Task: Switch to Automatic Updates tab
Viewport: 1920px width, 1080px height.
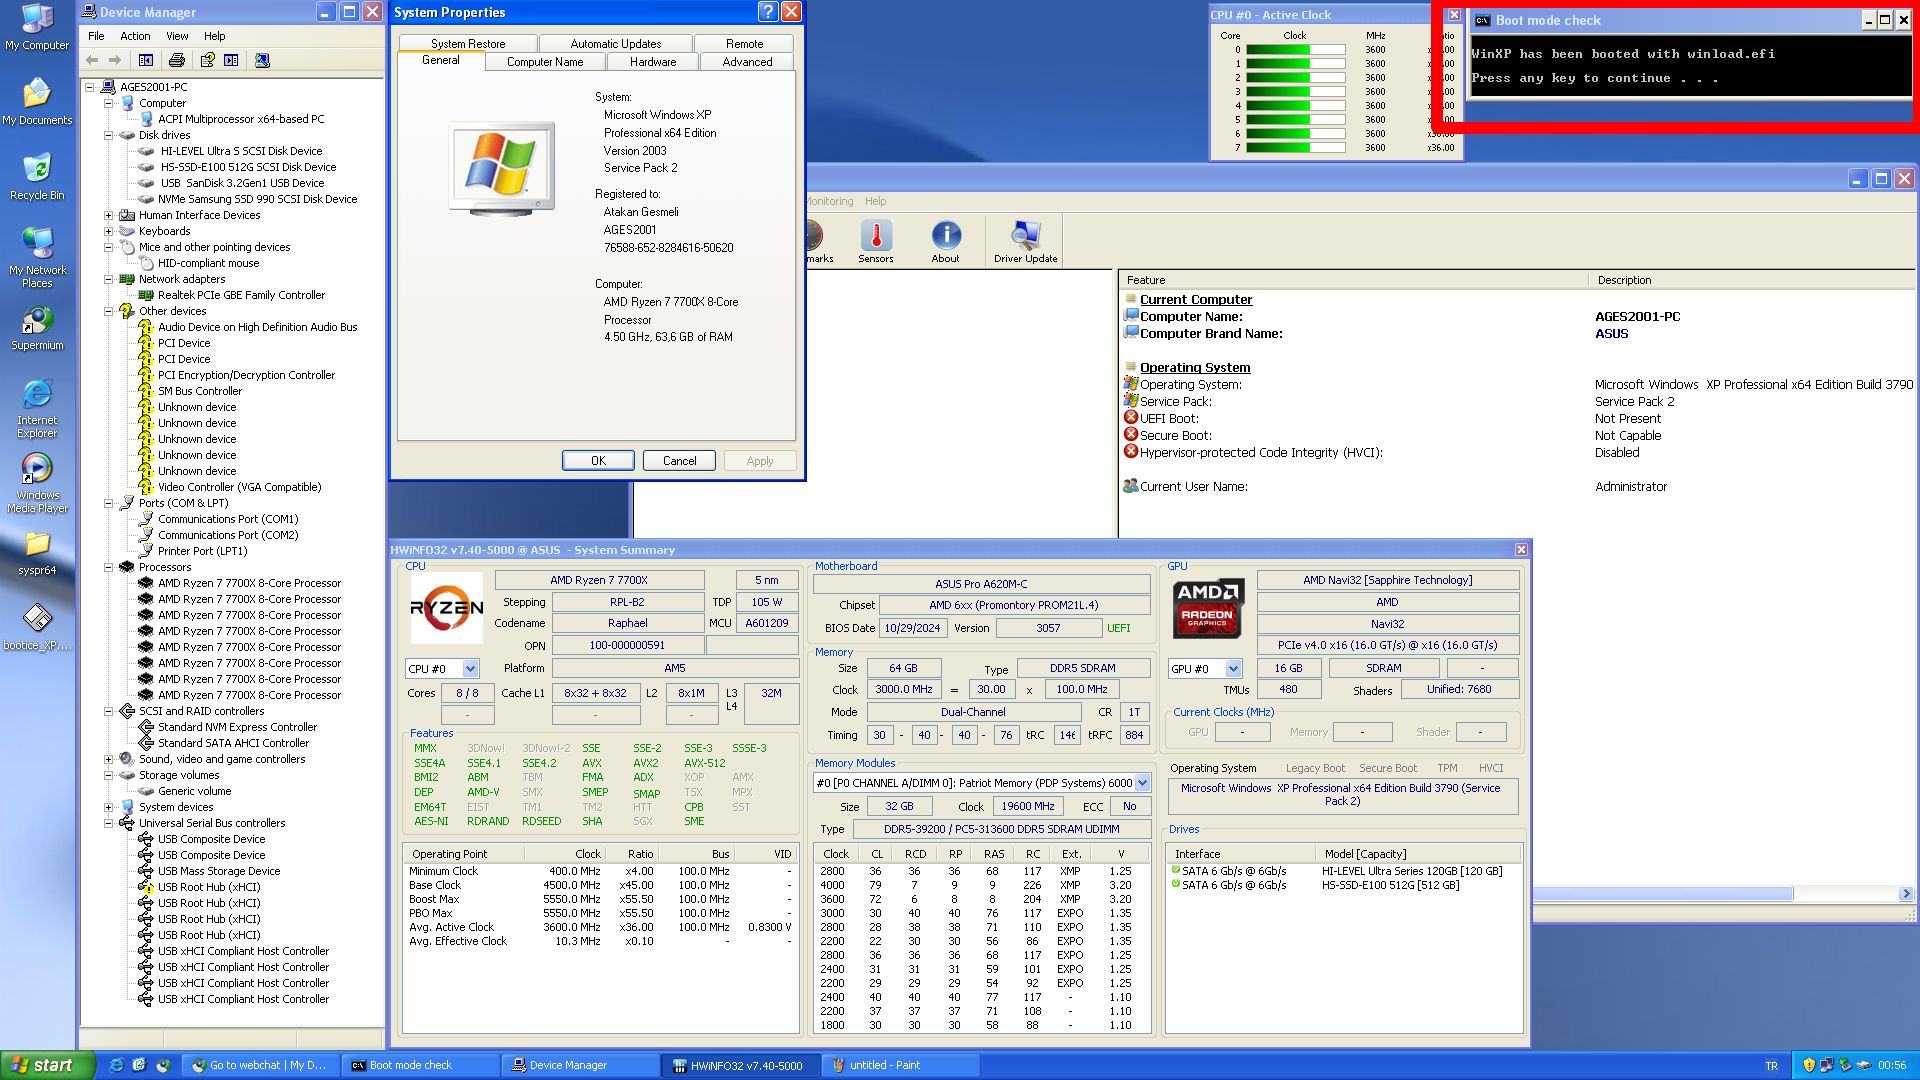Action: tap(615, 44)
